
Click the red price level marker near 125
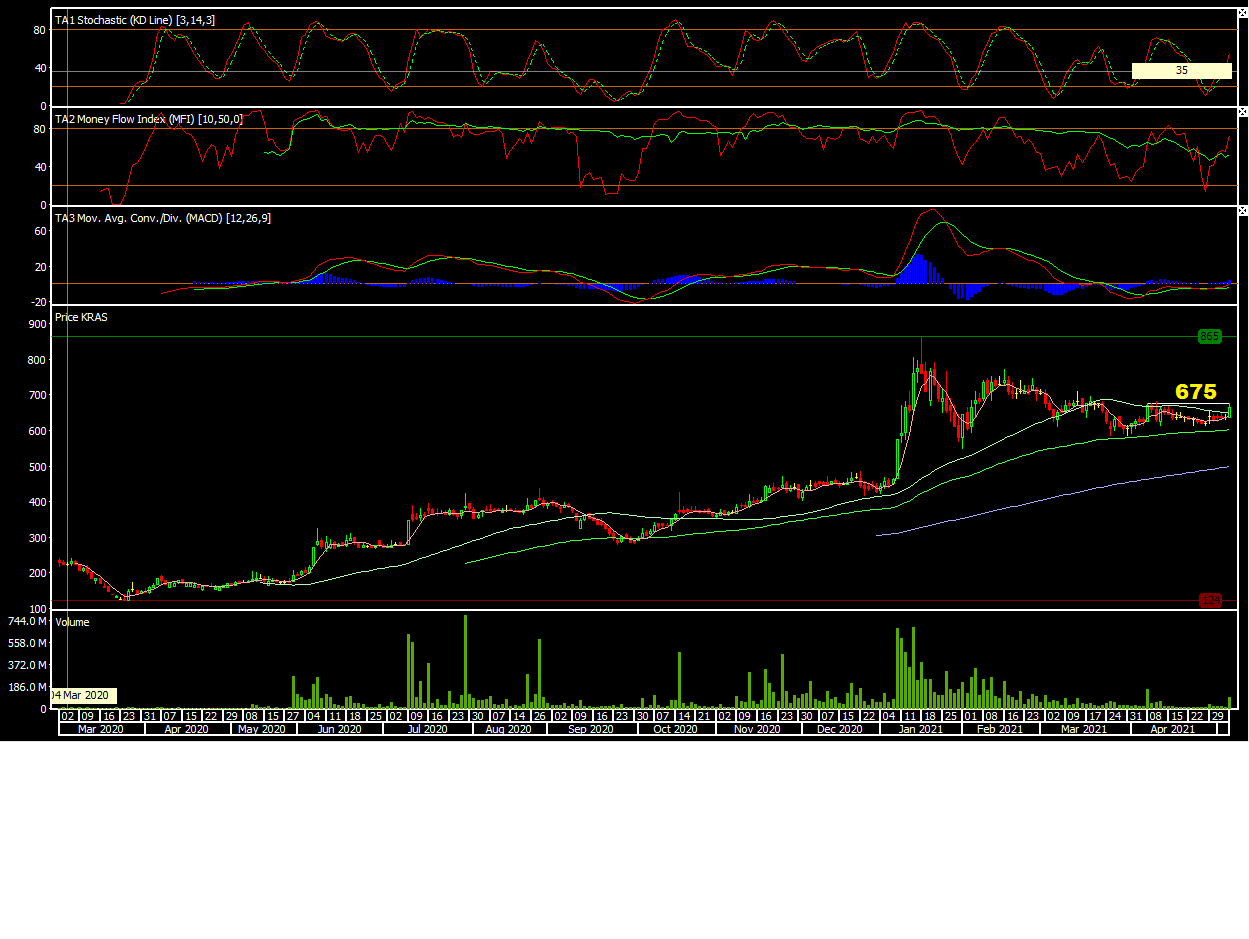coord(1210,600)
